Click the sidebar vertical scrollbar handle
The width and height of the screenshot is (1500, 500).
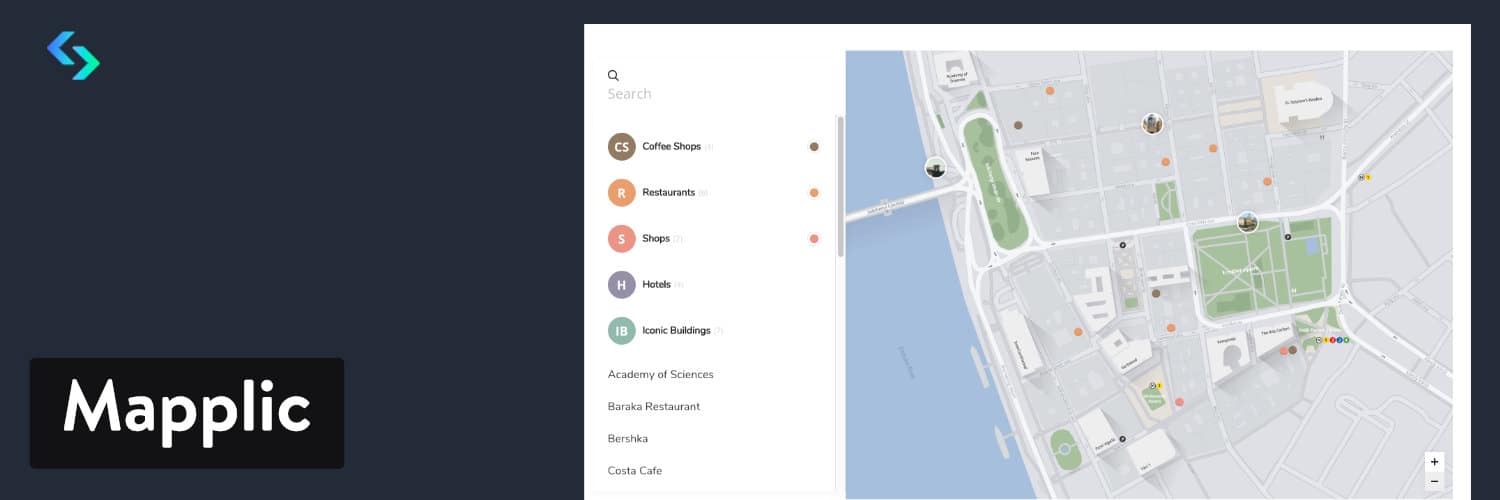pyautogui.click(x=840, y=187)
